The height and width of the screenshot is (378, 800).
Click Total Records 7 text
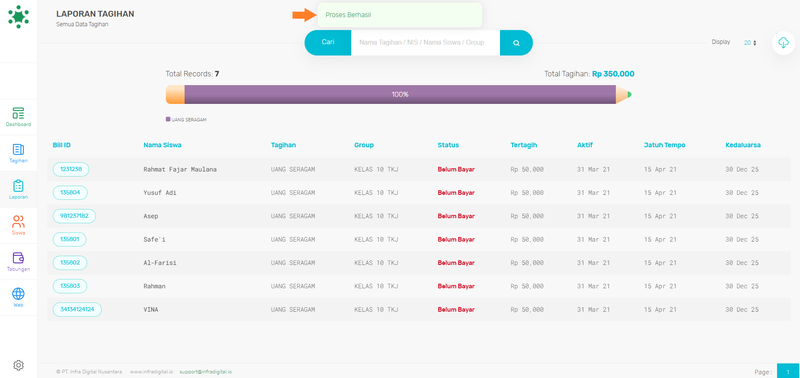click(x=192, y=74)
